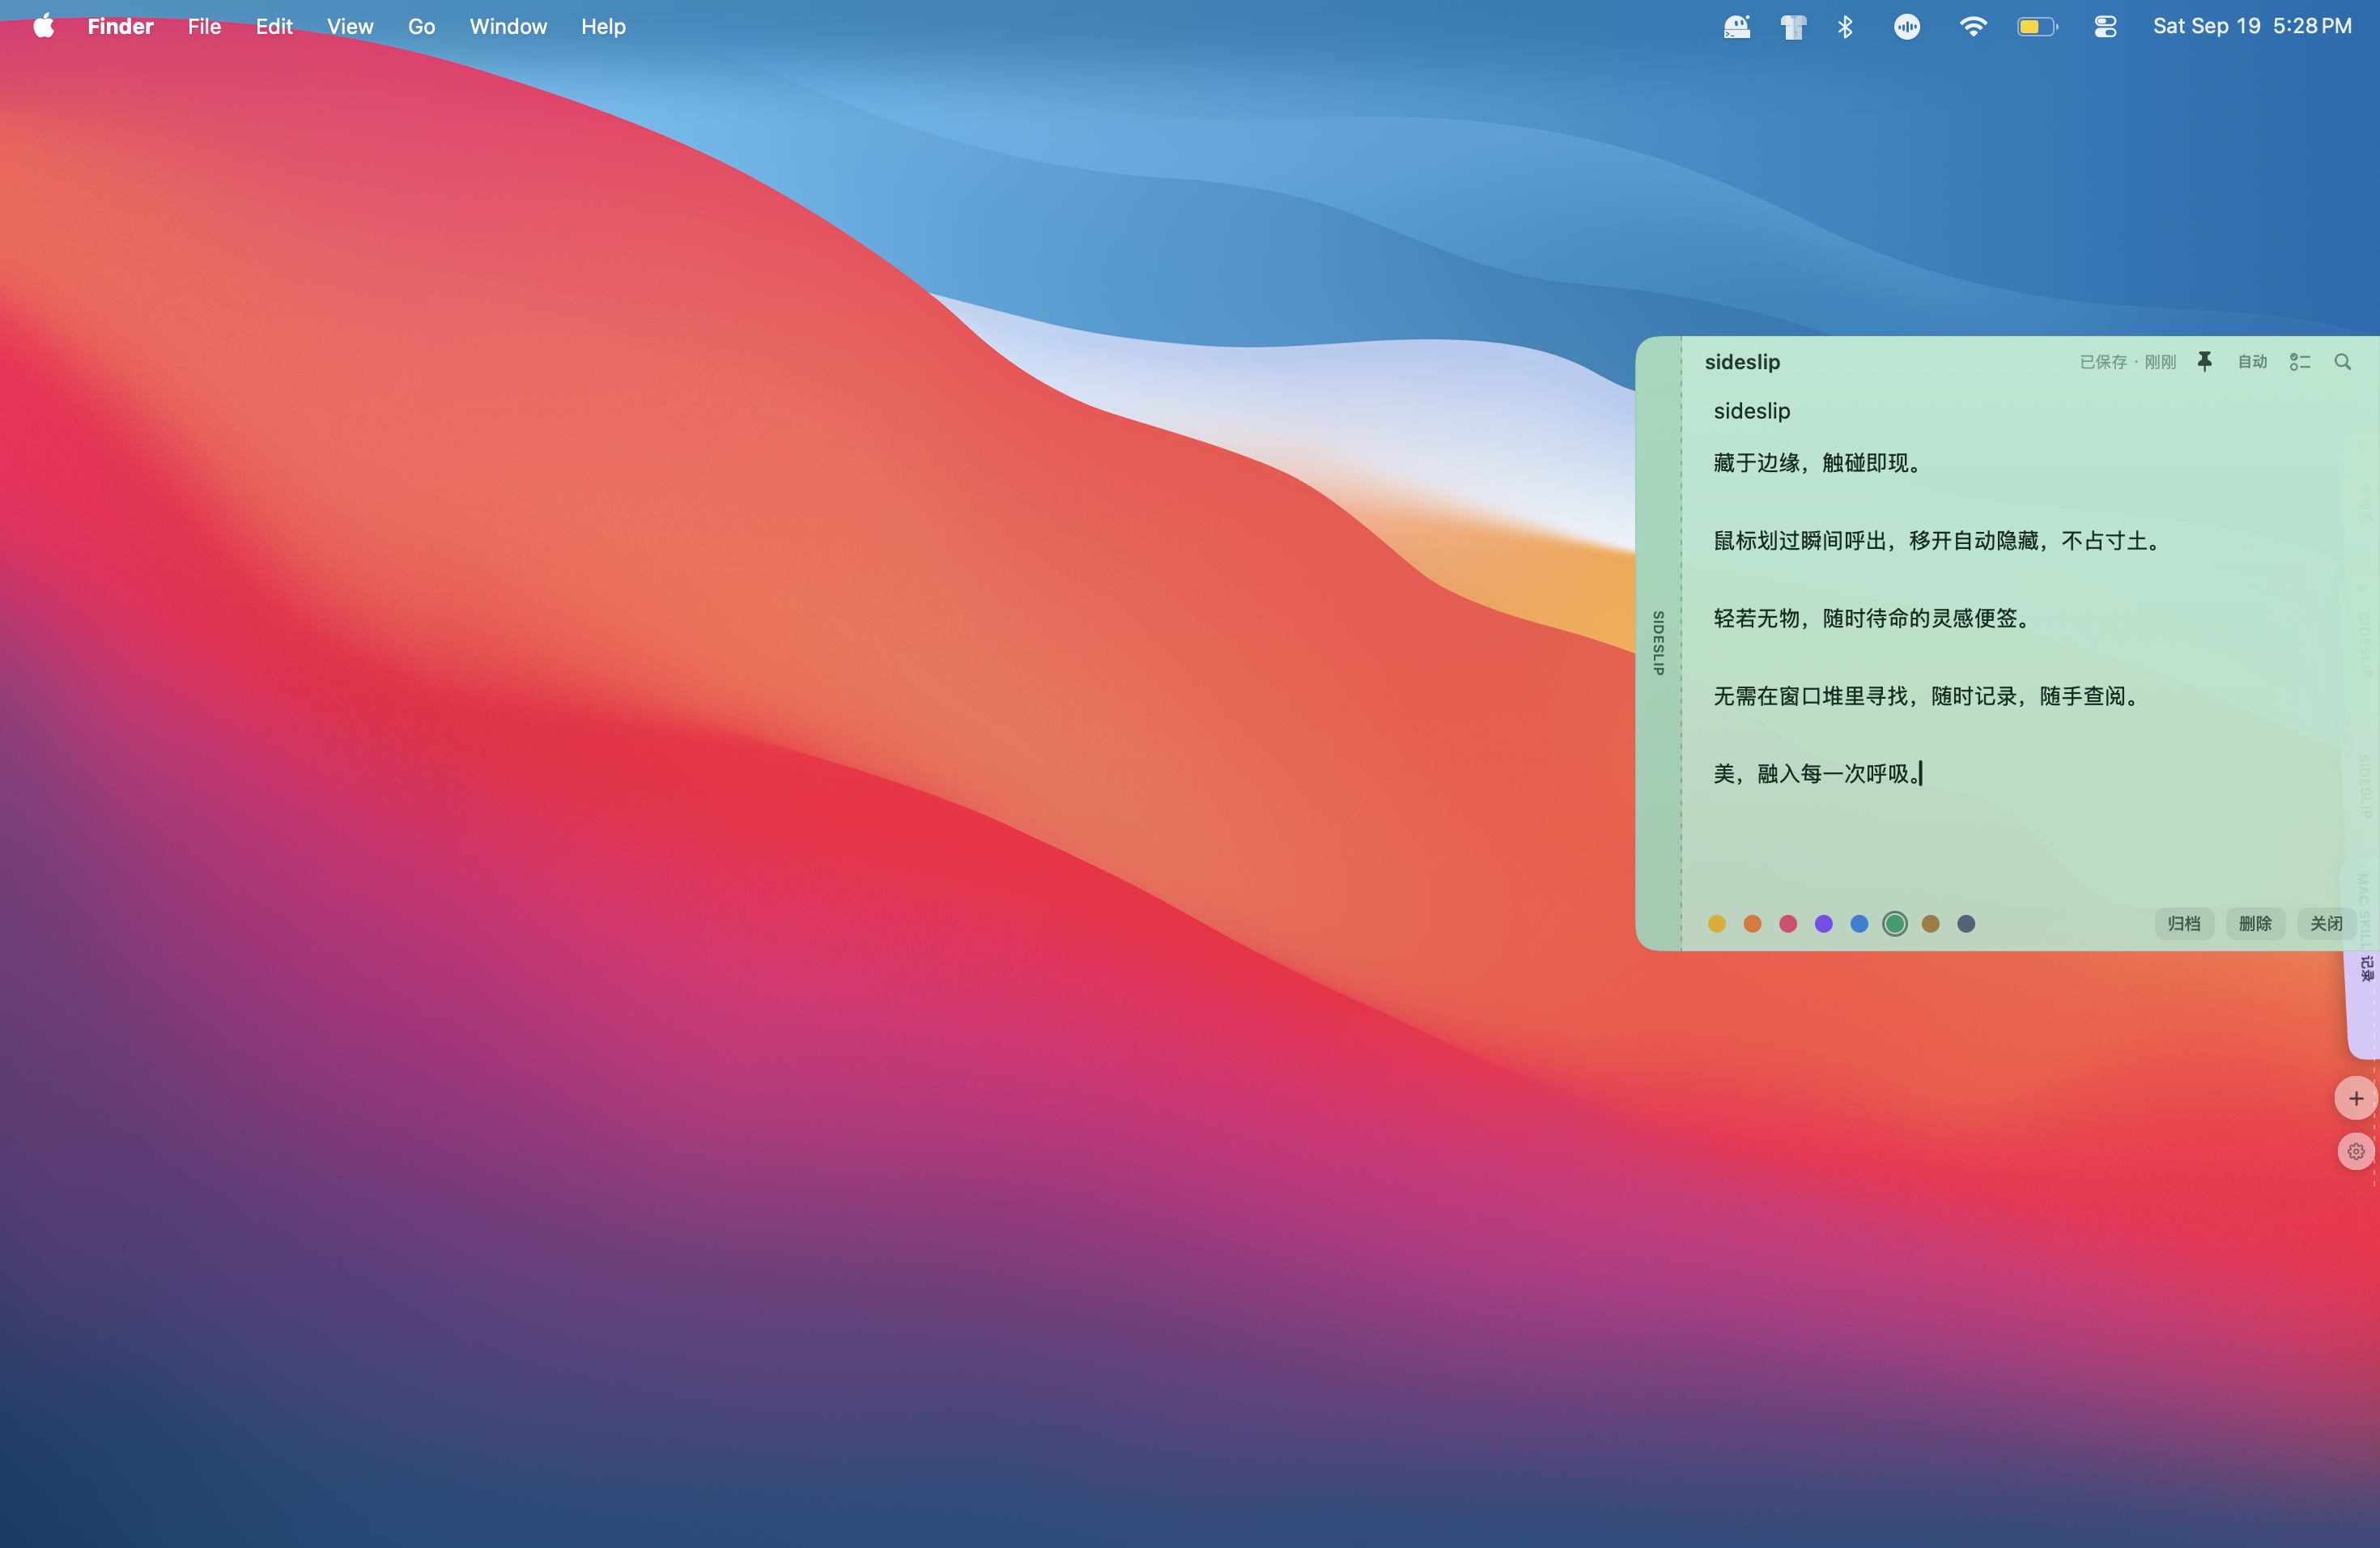Delete the note with the 删除 button

pos(2255,923)
